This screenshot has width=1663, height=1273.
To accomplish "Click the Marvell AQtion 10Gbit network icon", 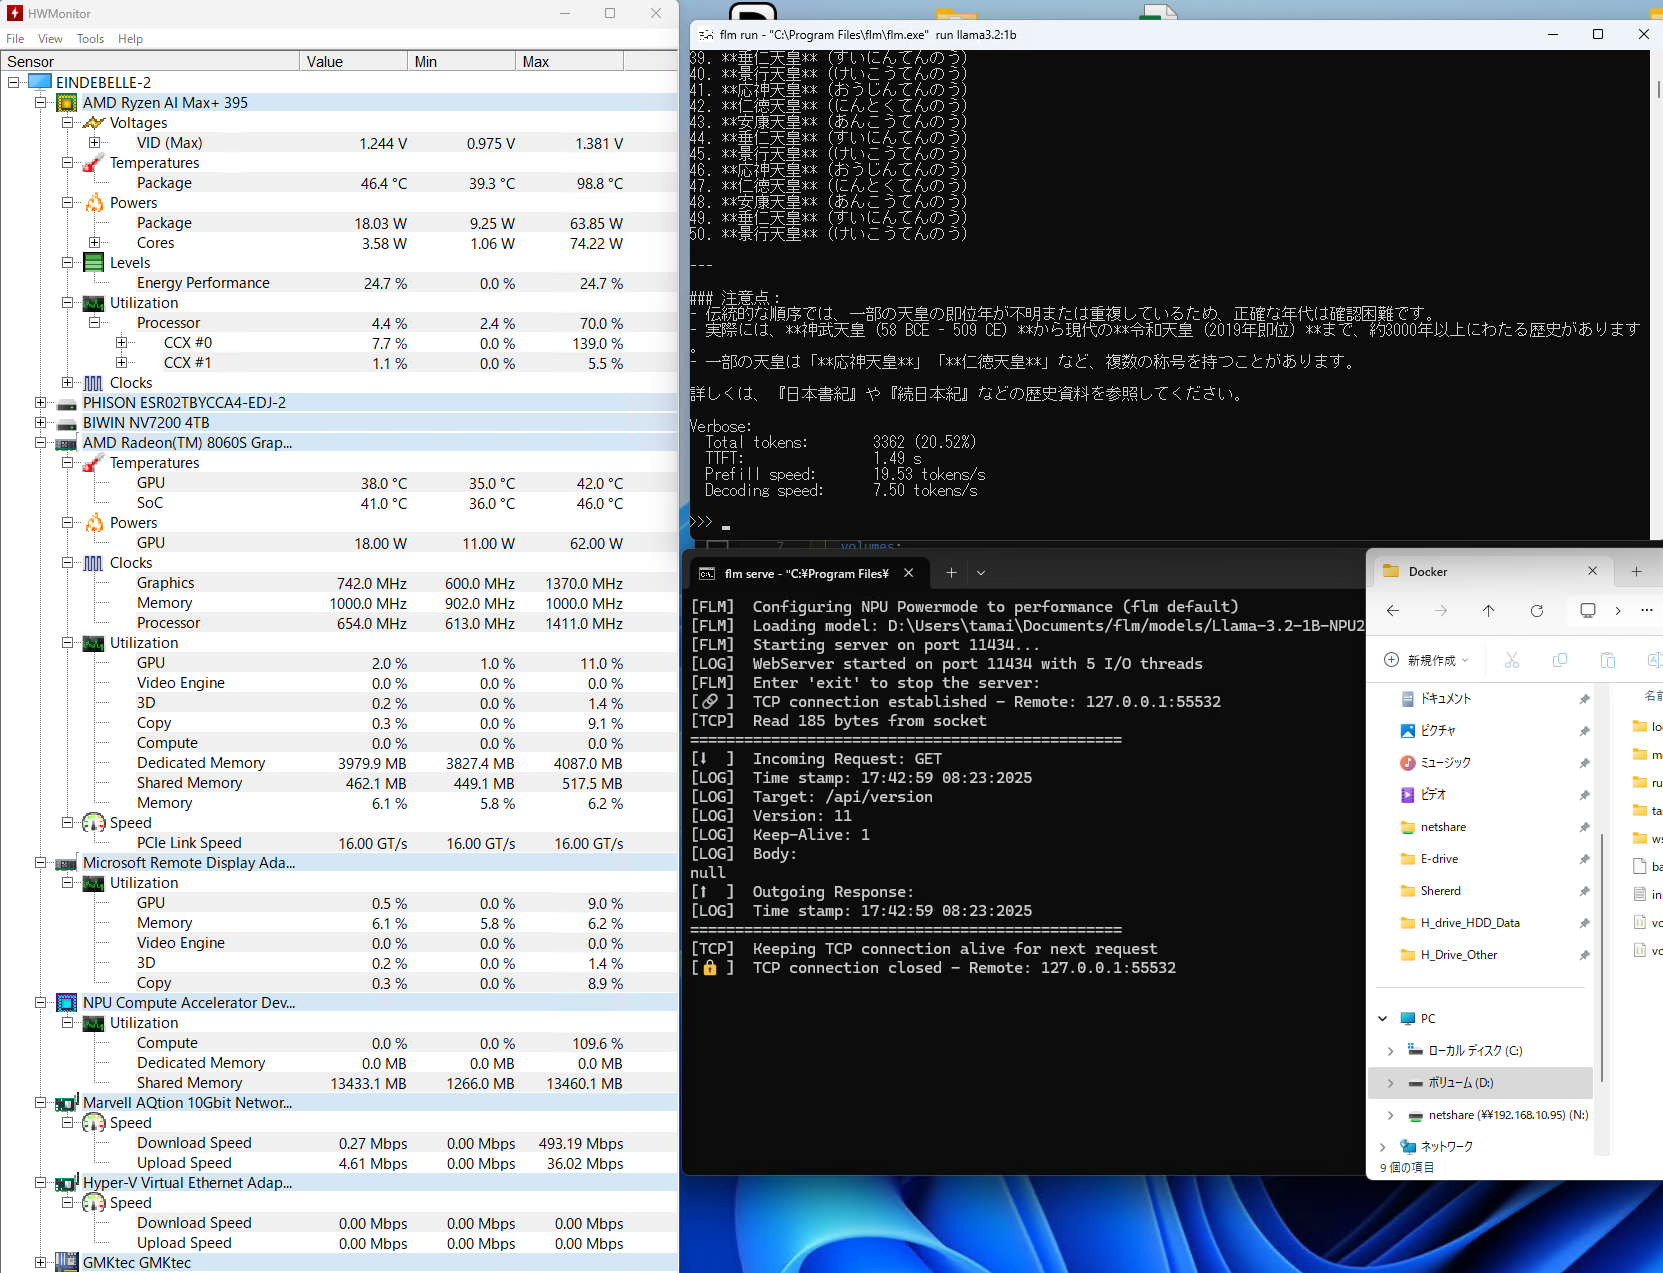I will (67, 1103).
